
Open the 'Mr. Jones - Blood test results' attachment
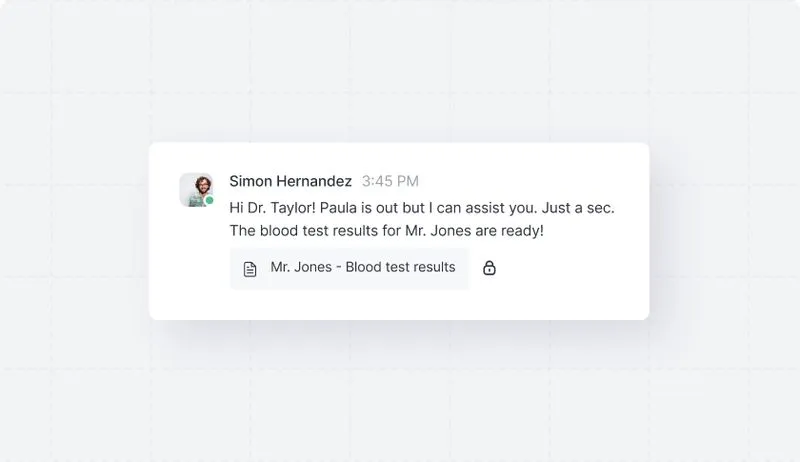pyautogui.click(x=349, y=269)
